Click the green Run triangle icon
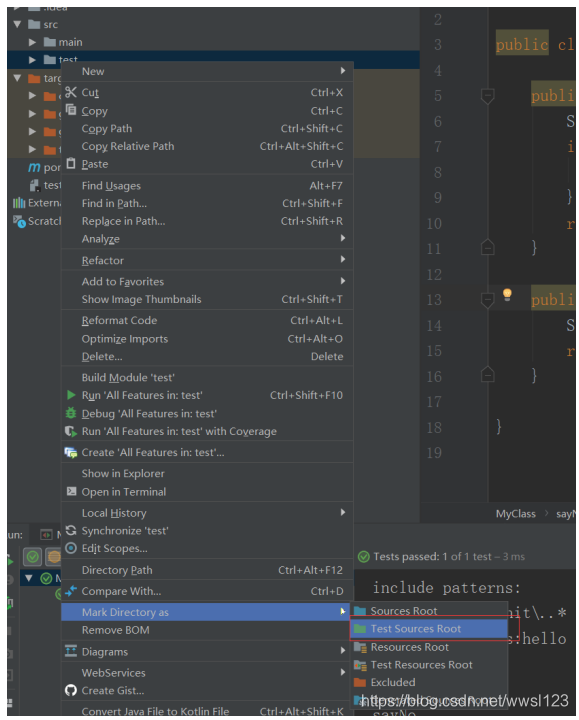 point(71,395)
